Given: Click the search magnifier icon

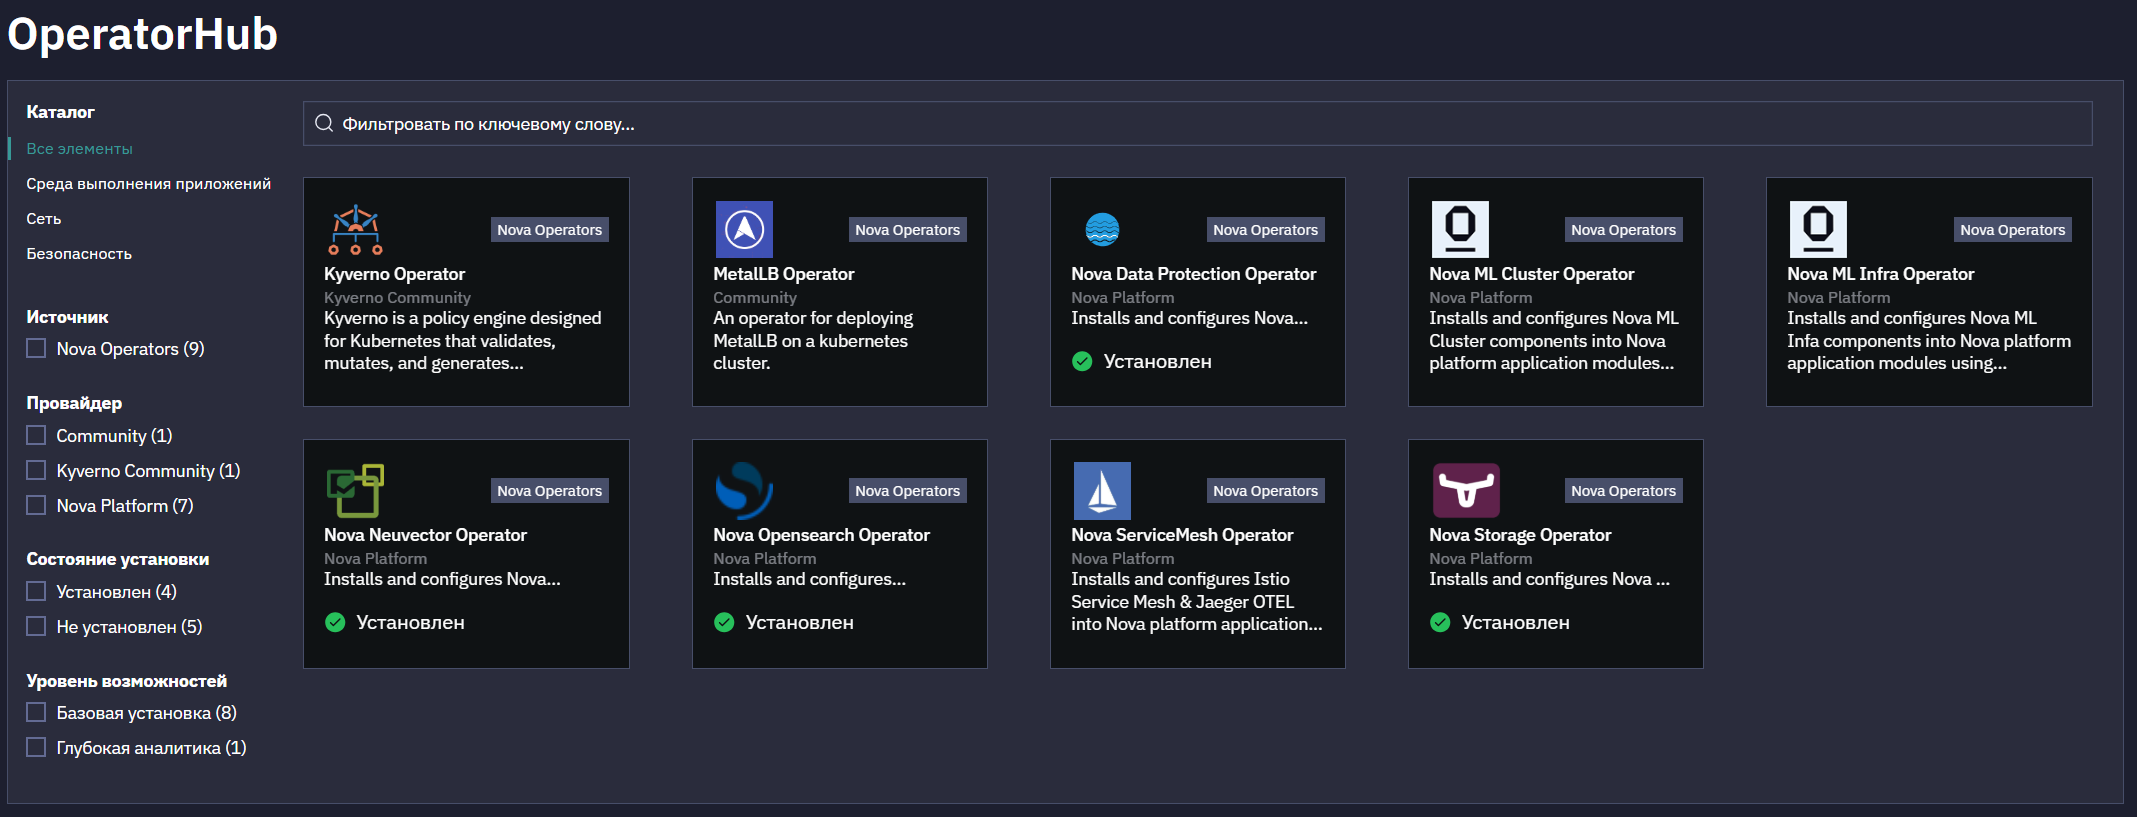Looking at the screenshot, I should [x=324, y=123].
